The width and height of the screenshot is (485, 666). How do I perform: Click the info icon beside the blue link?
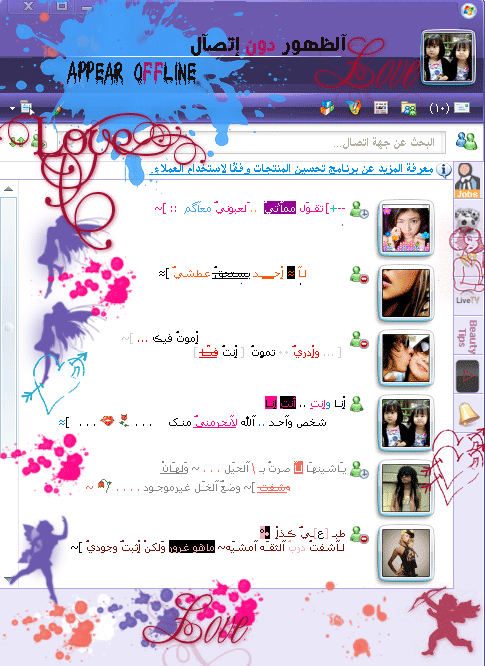coord(444,170)
